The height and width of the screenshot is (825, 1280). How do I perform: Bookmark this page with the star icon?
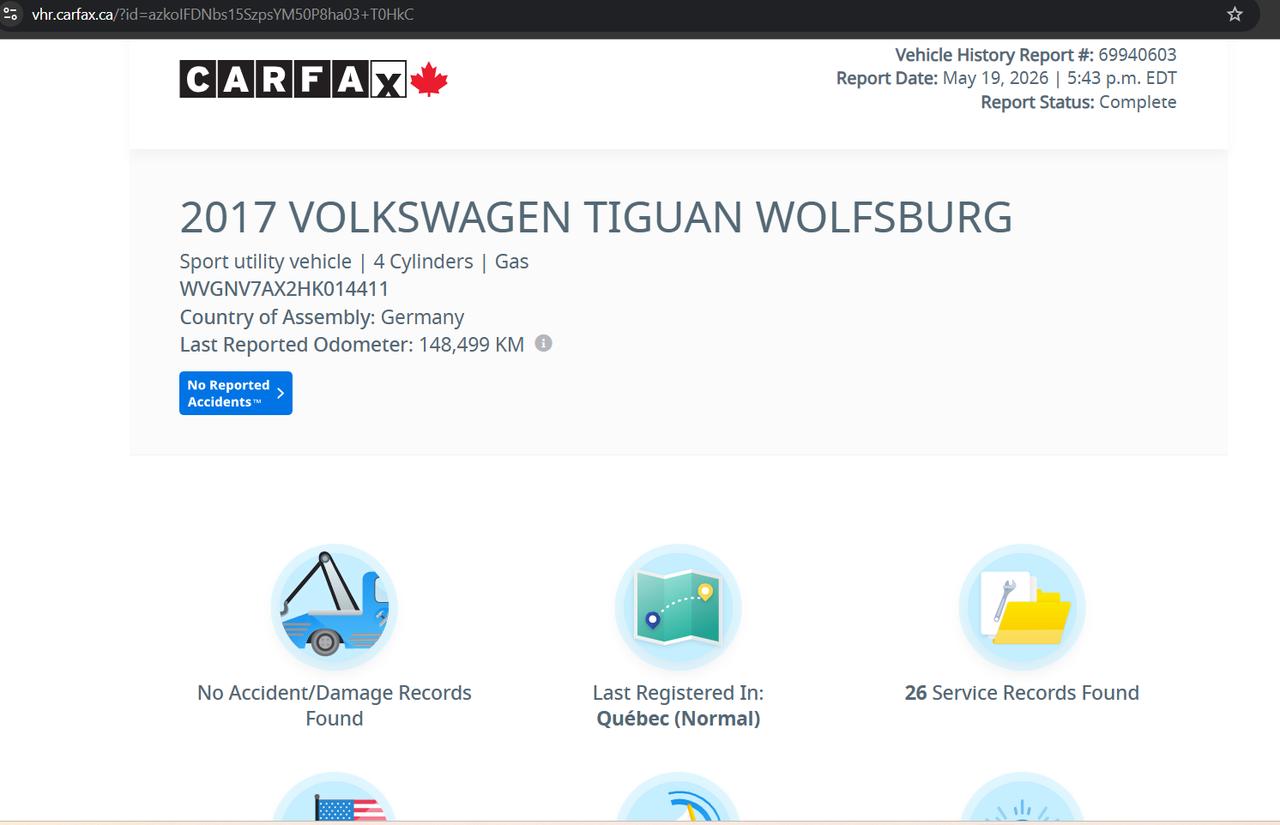1235,14
